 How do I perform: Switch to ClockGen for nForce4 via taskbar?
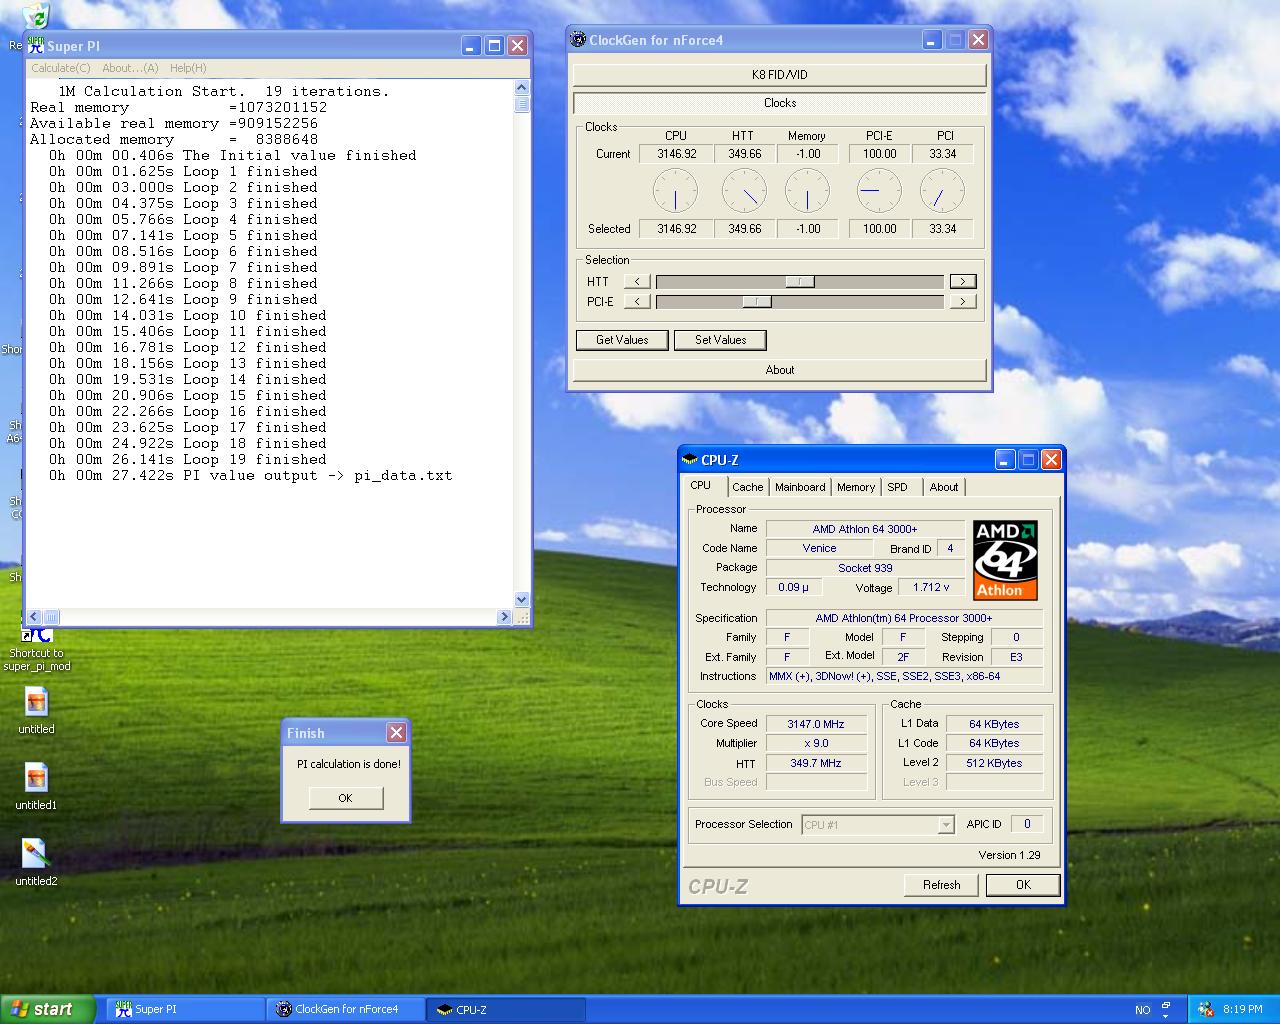point(346,1009)
